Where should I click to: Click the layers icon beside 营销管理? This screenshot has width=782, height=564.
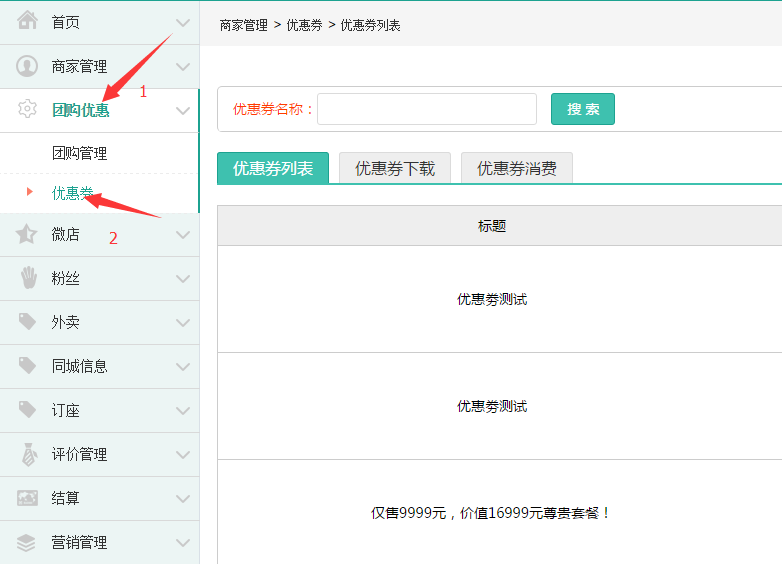tap(26, 543)
